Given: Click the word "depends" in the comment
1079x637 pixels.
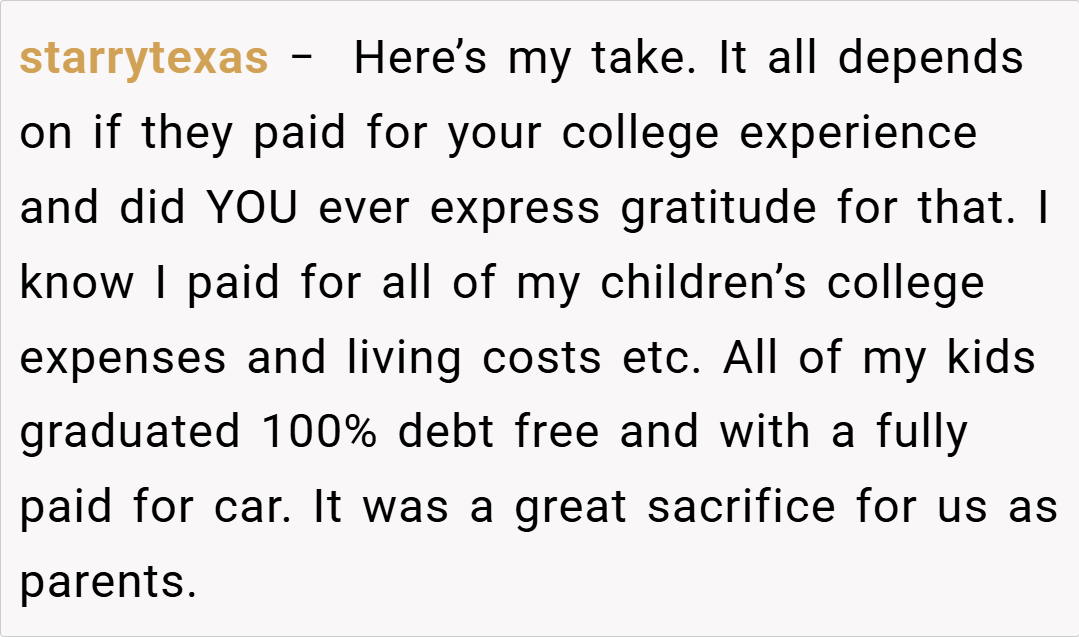Looking at the screenshot, I should click(930, 59).
